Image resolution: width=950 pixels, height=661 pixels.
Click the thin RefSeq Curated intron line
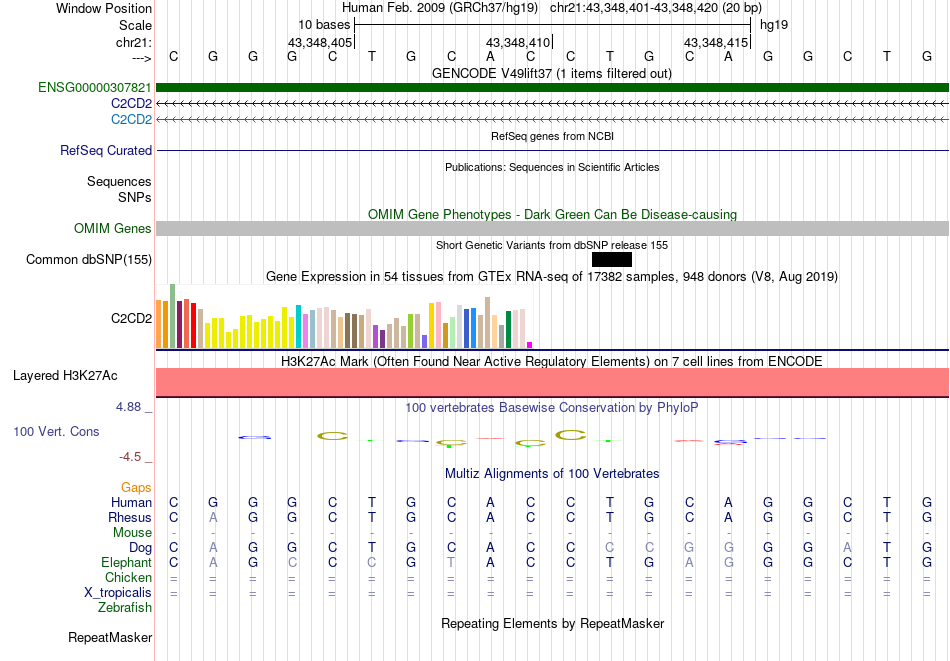(552, 150)
